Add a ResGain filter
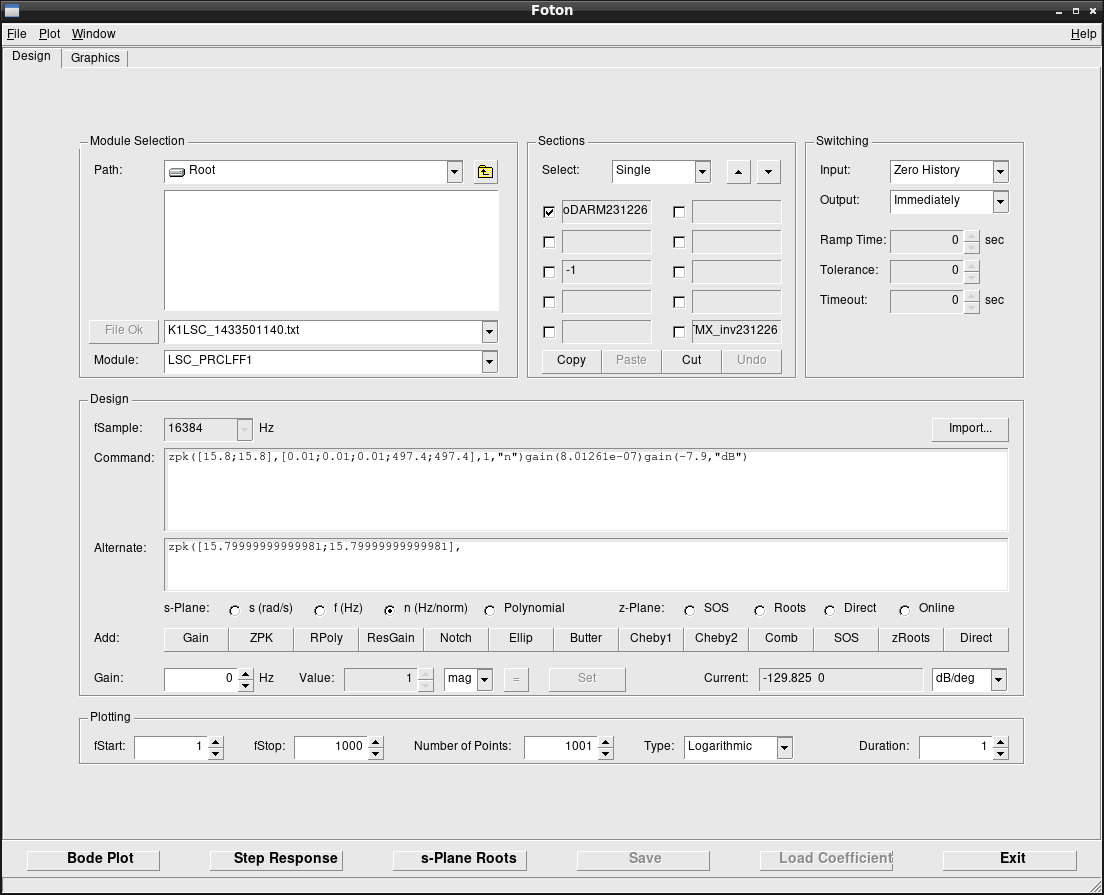 [x=391, y=639]
